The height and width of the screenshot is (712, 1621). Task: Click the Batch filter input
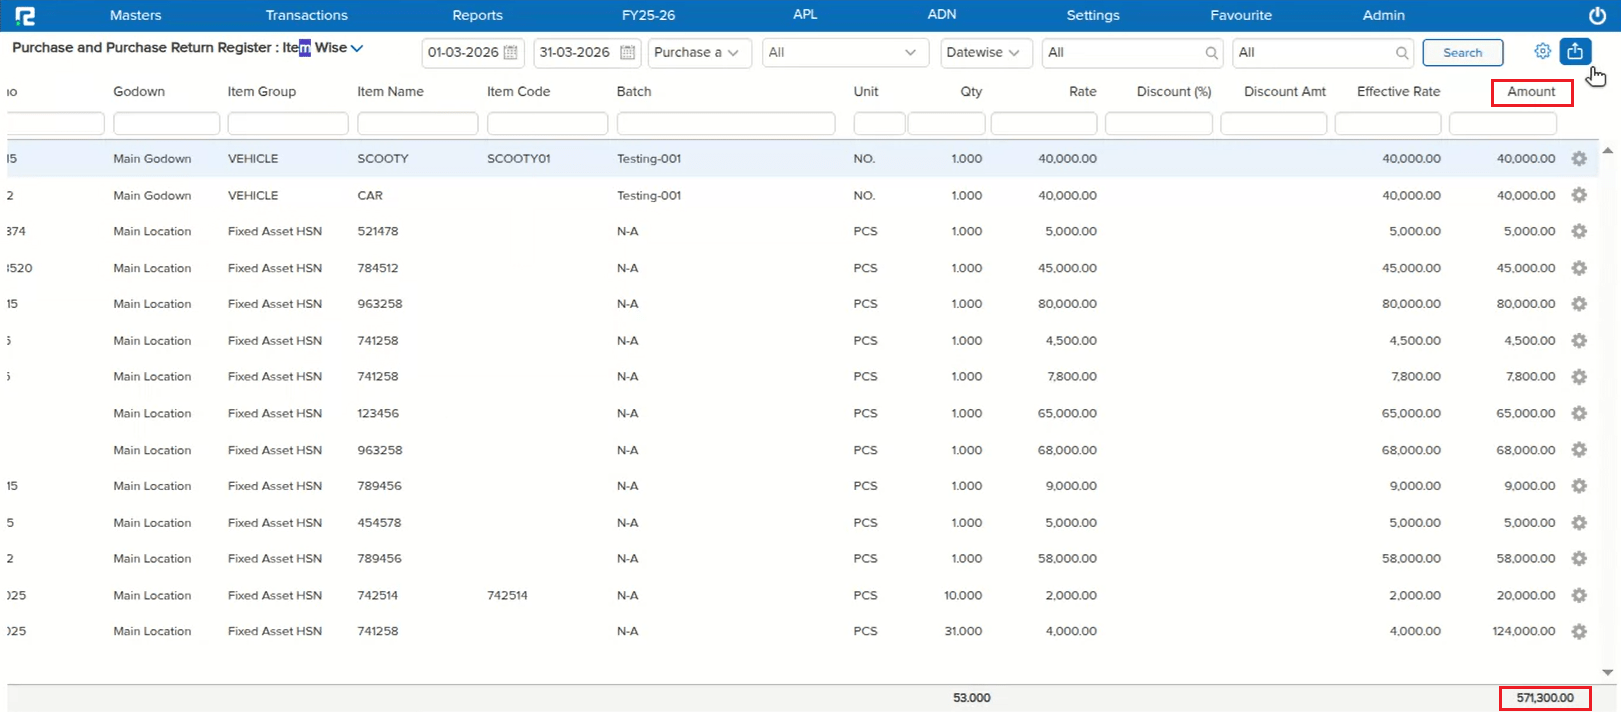726,123
